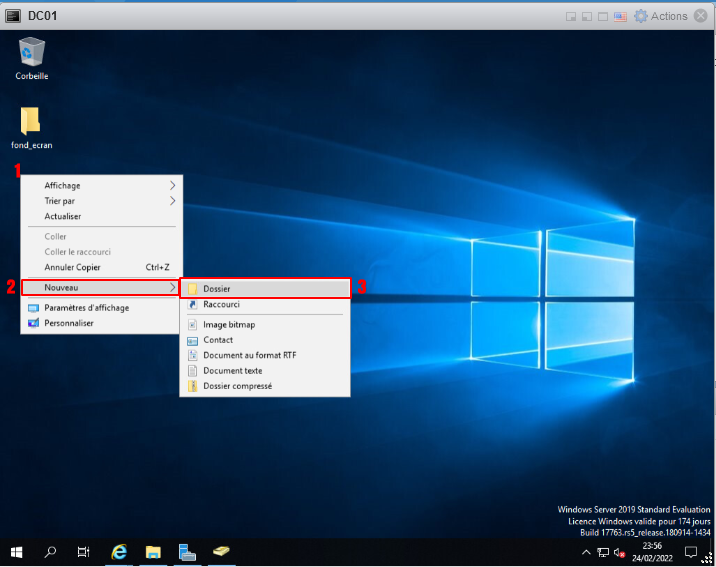Screen dimensions: 716x567
Task: Open Paramètres d'affichage from context menu
Action: [x=86, y=307]
